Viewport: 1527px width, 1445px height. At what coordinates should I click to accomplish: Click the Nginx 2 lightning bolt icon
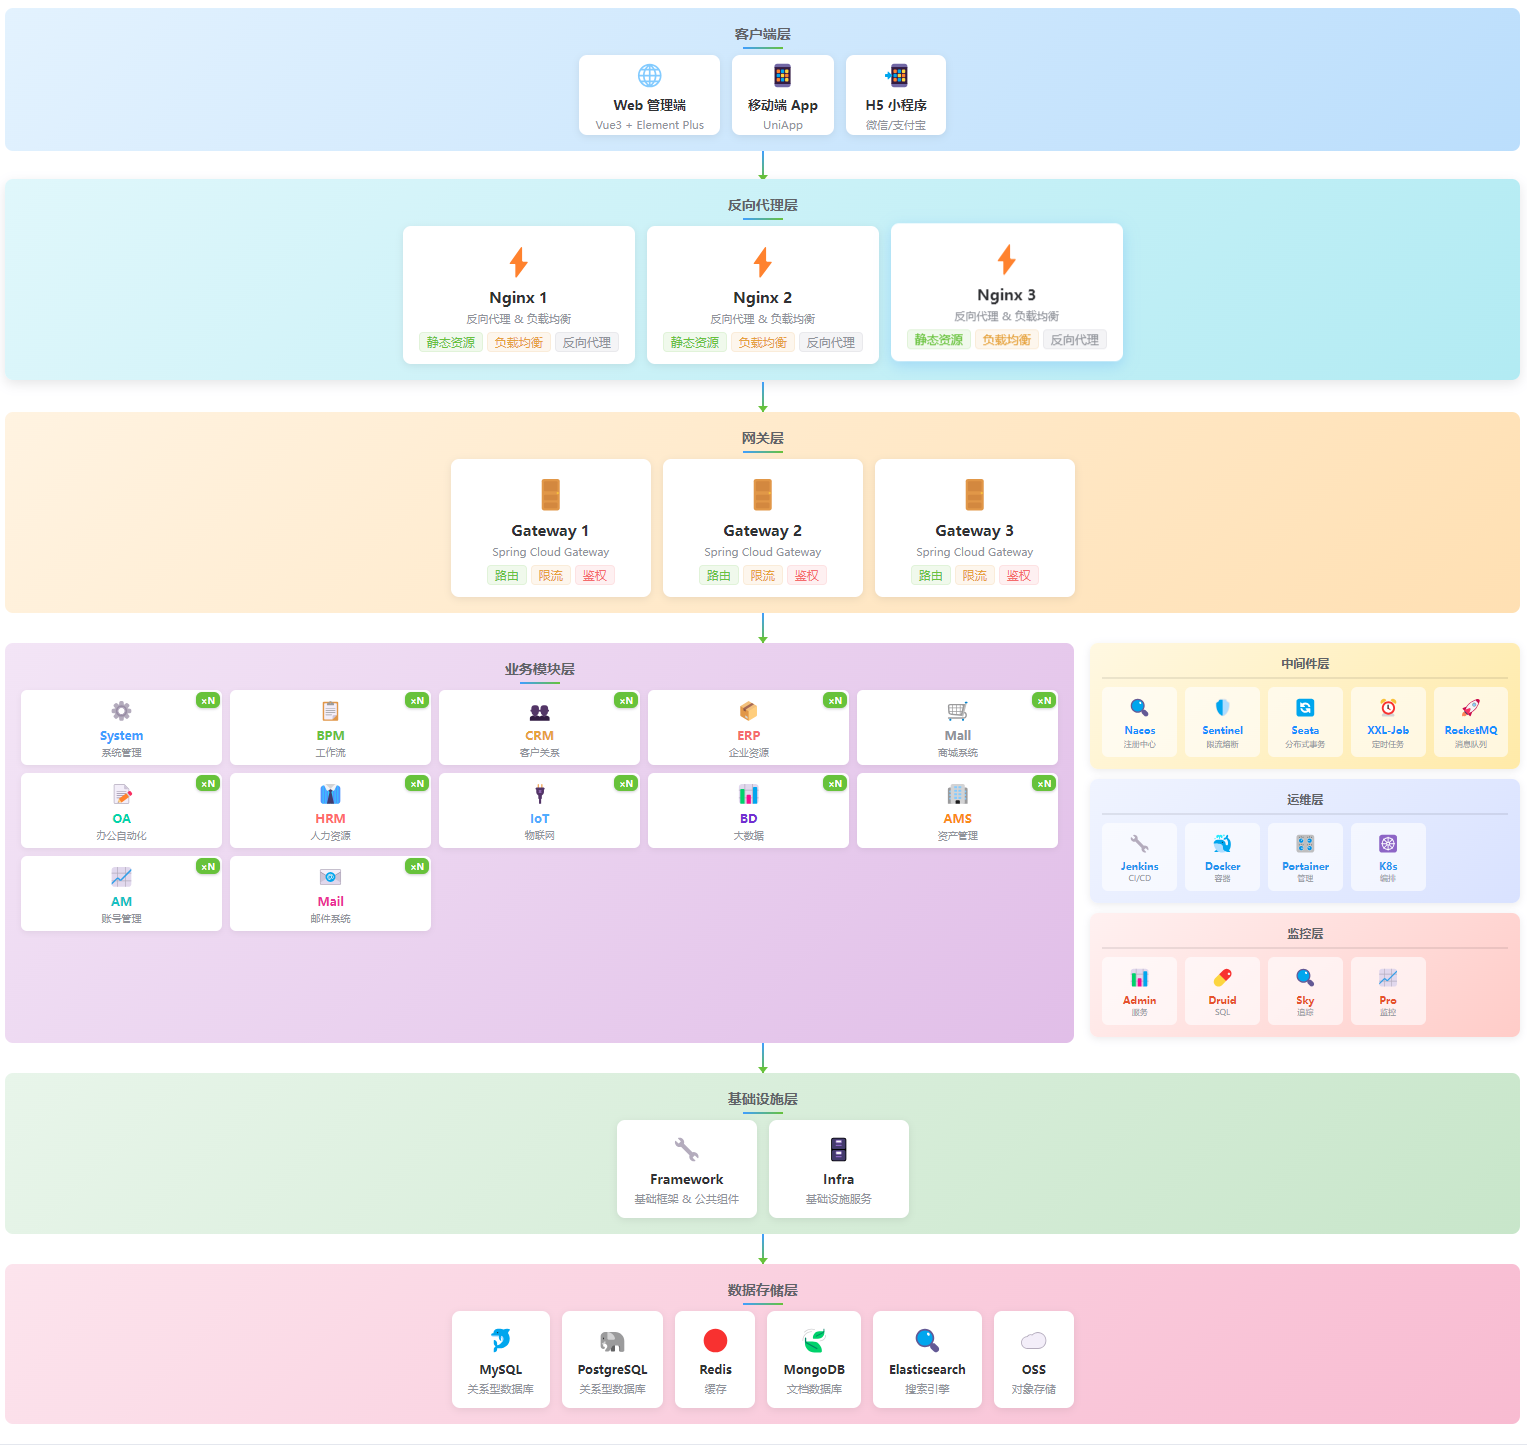[762, 262]
